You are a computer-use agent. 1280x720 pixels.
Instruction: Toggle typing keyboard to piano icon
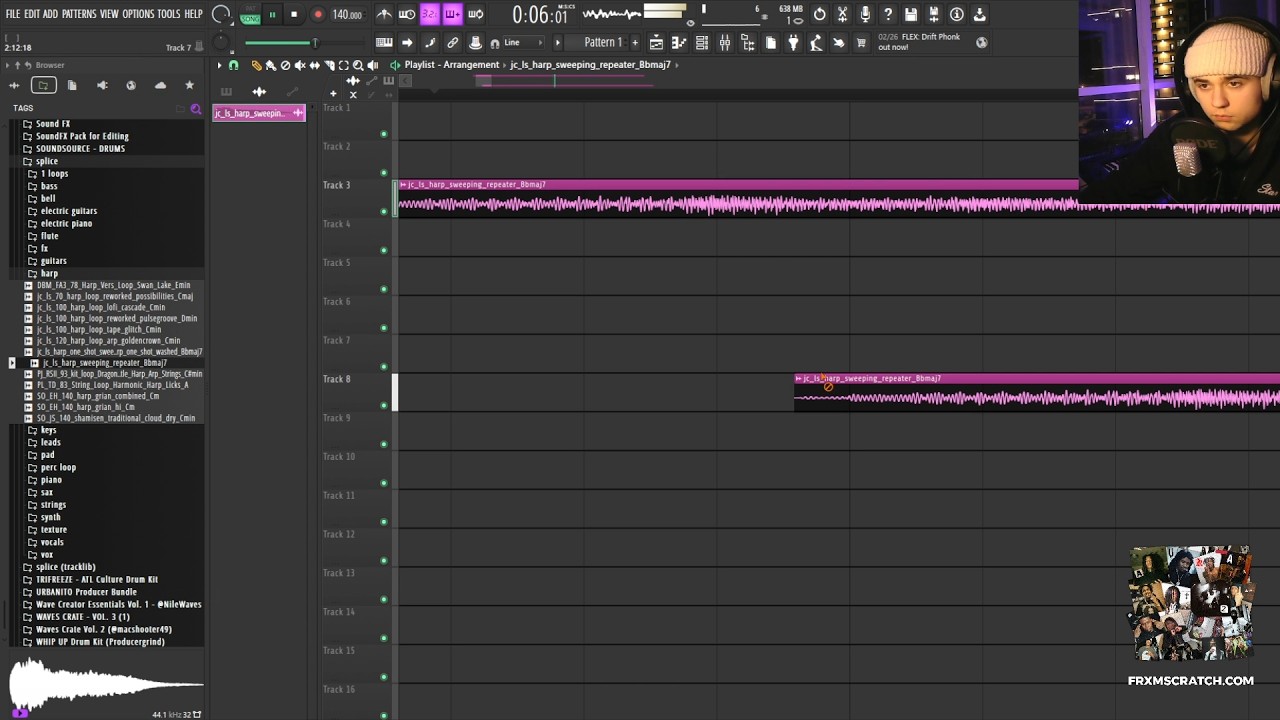coord(384,42)
